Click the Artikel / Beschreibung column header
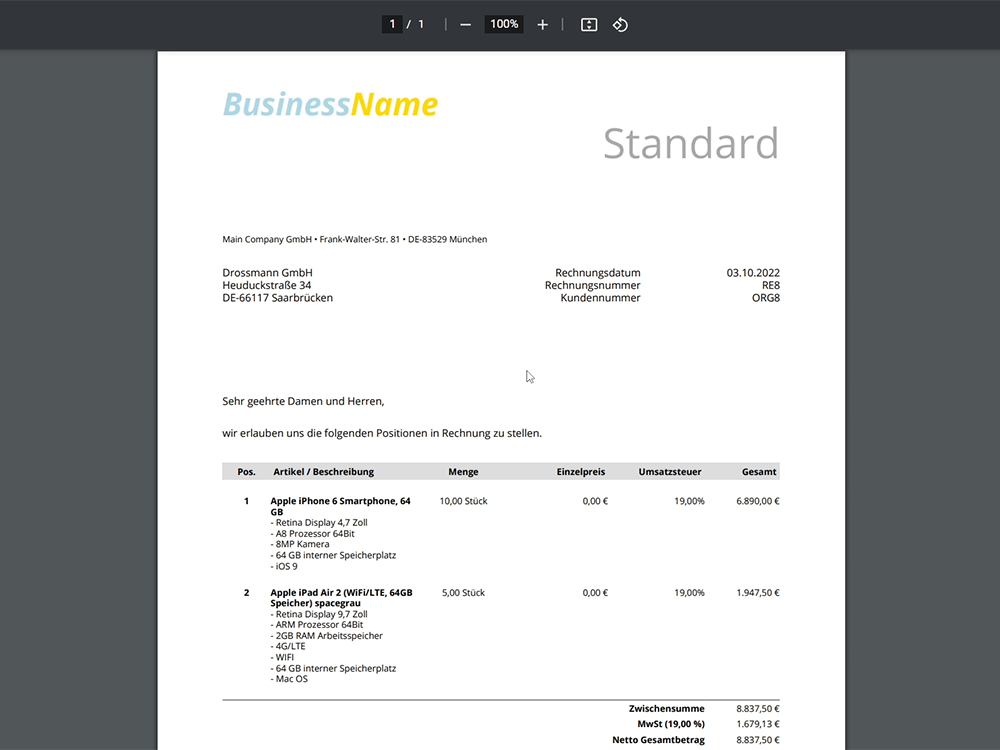 coord(323,472)
